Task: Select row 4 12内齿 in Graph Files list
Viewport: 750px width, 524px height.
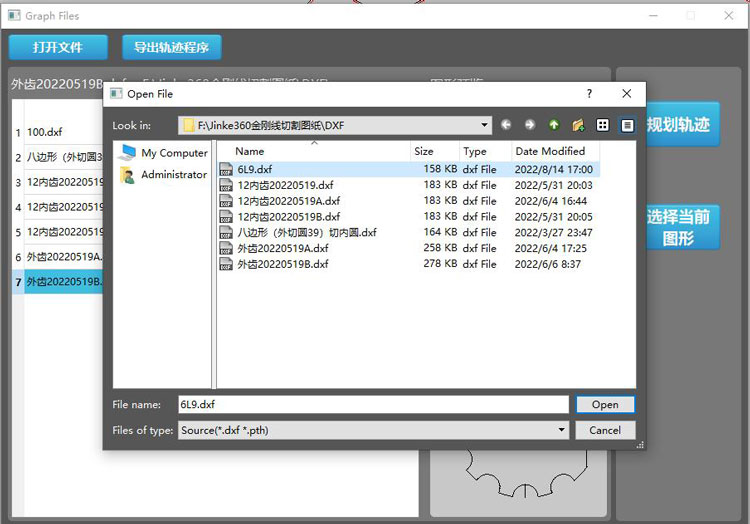Action: coord(57,207)
